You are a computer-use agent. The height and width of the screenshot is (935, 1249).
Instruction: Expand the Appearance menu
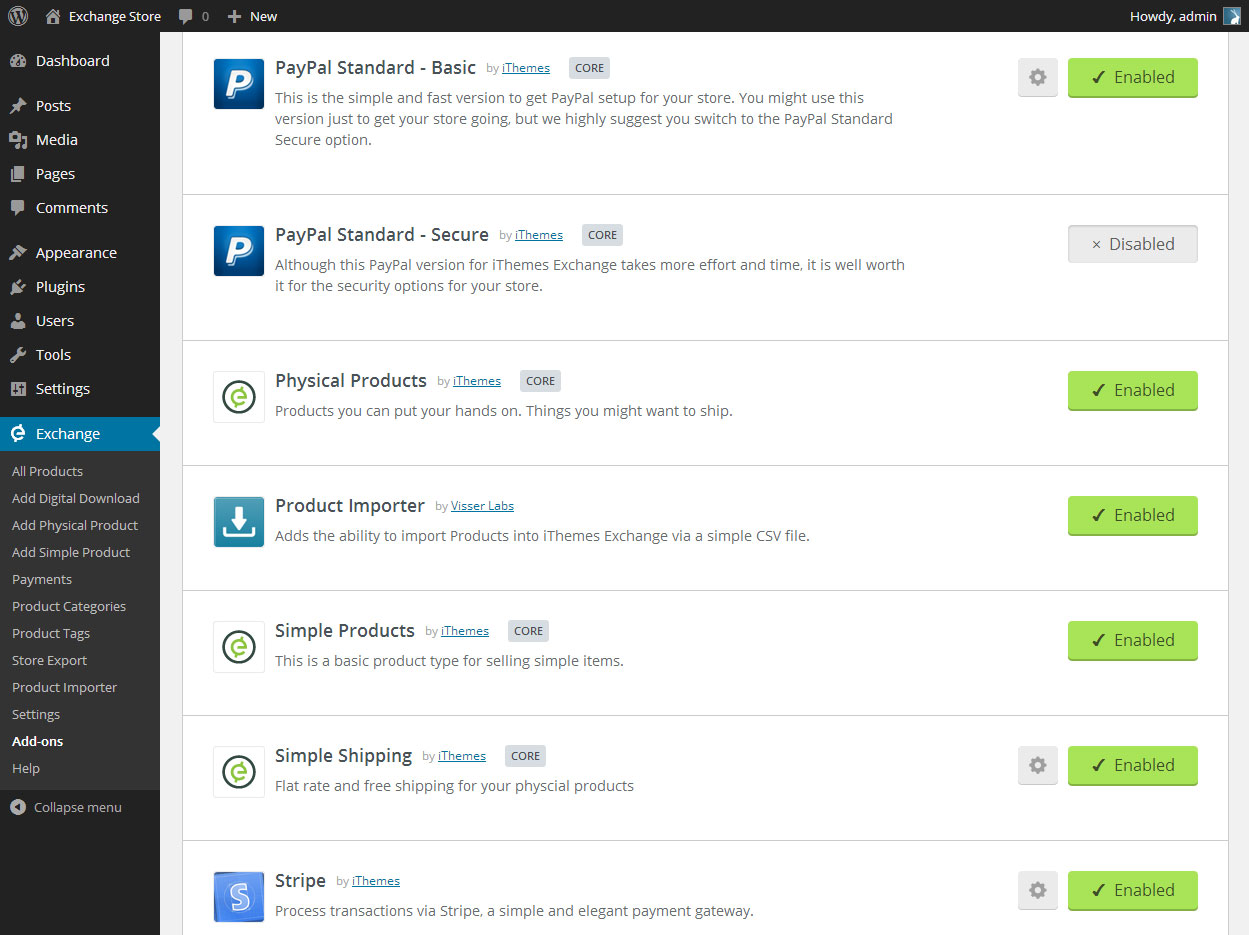[74, 252]
